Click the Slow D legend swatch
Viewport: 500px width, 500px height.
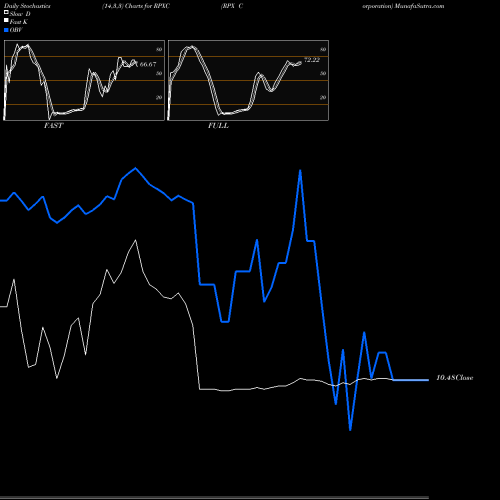[6, 12]
